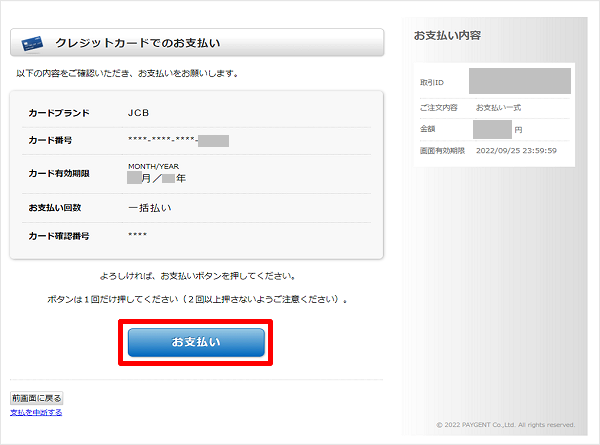The image size is (600, 445).
Task: Click the お支払い回数 label
Action: click(55, 208)
